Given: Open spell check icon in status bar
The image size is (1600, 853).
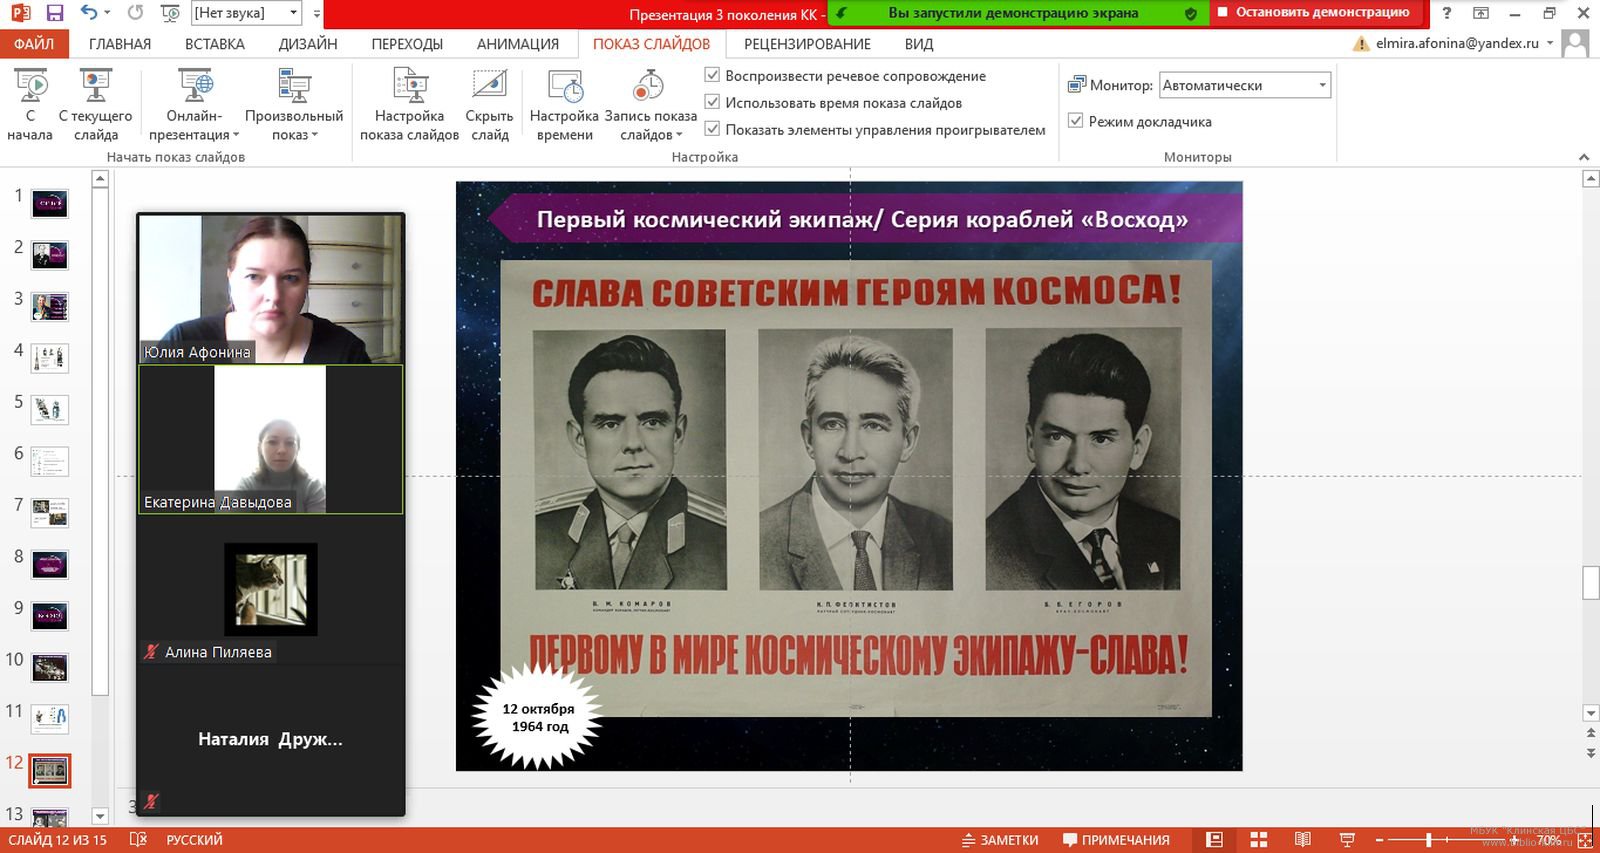Looking at the screenshot, I should click(139, 840).
